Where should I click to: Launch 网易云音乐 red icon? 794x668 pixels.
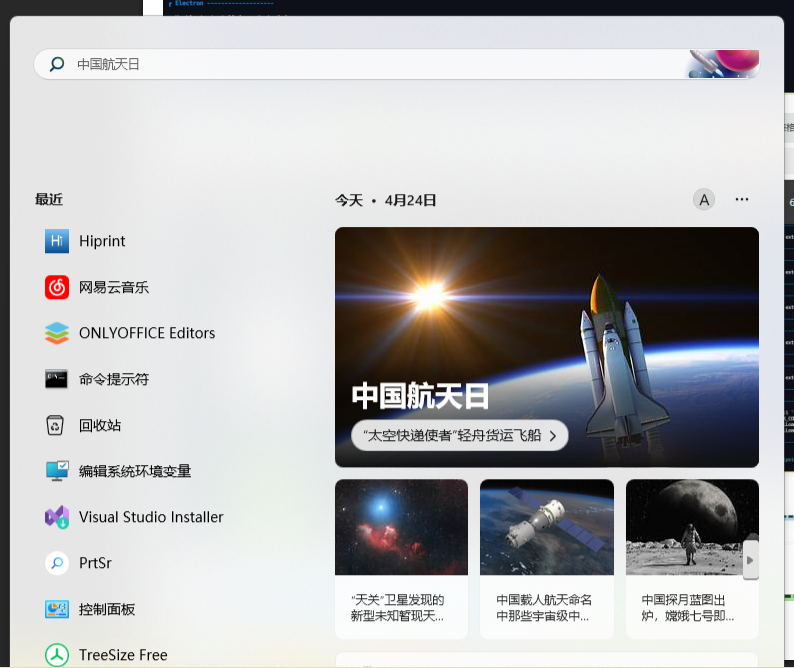(x=57, y=287)
